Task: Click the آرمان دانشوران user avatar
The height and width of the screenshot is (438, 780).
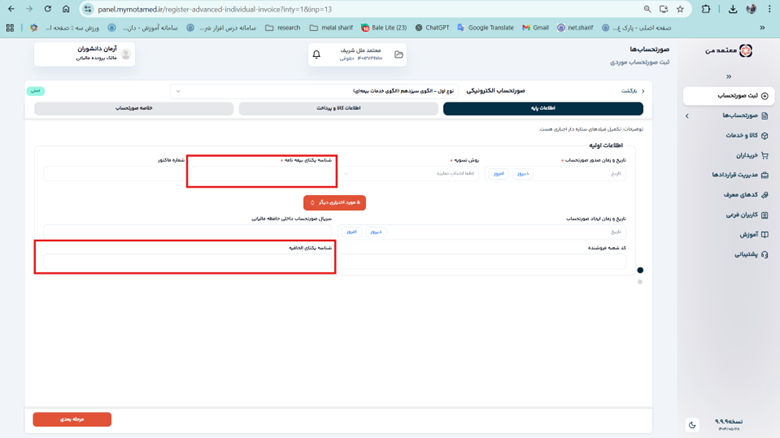Action: click(126, 54)
